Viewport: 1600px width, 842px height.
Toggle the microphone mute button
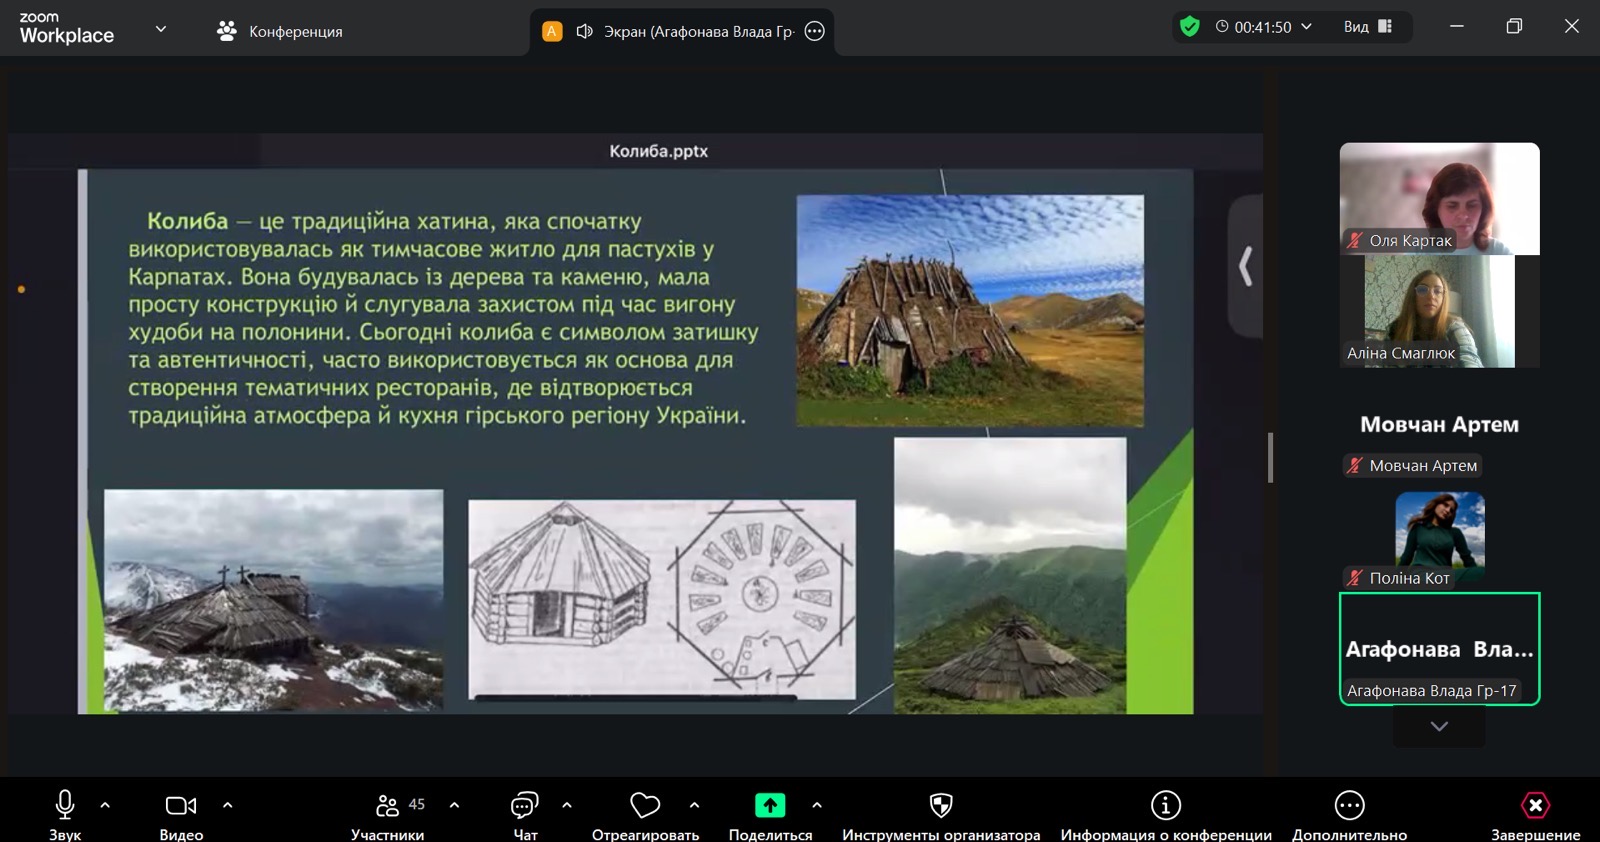point(65,806)
